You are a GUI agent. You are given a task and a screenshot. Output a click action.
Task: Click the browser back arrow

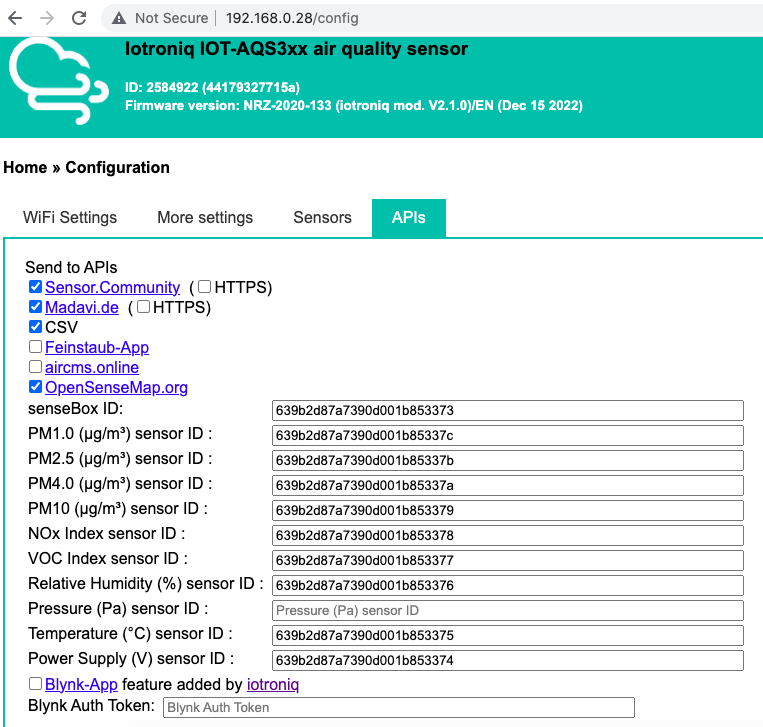[x=15, y=18]
